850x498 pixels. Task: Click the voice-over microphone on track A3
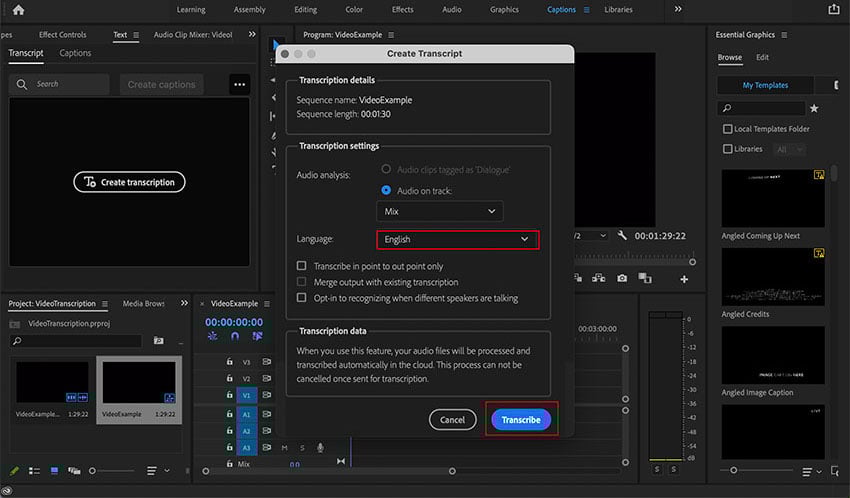(320, 447)
